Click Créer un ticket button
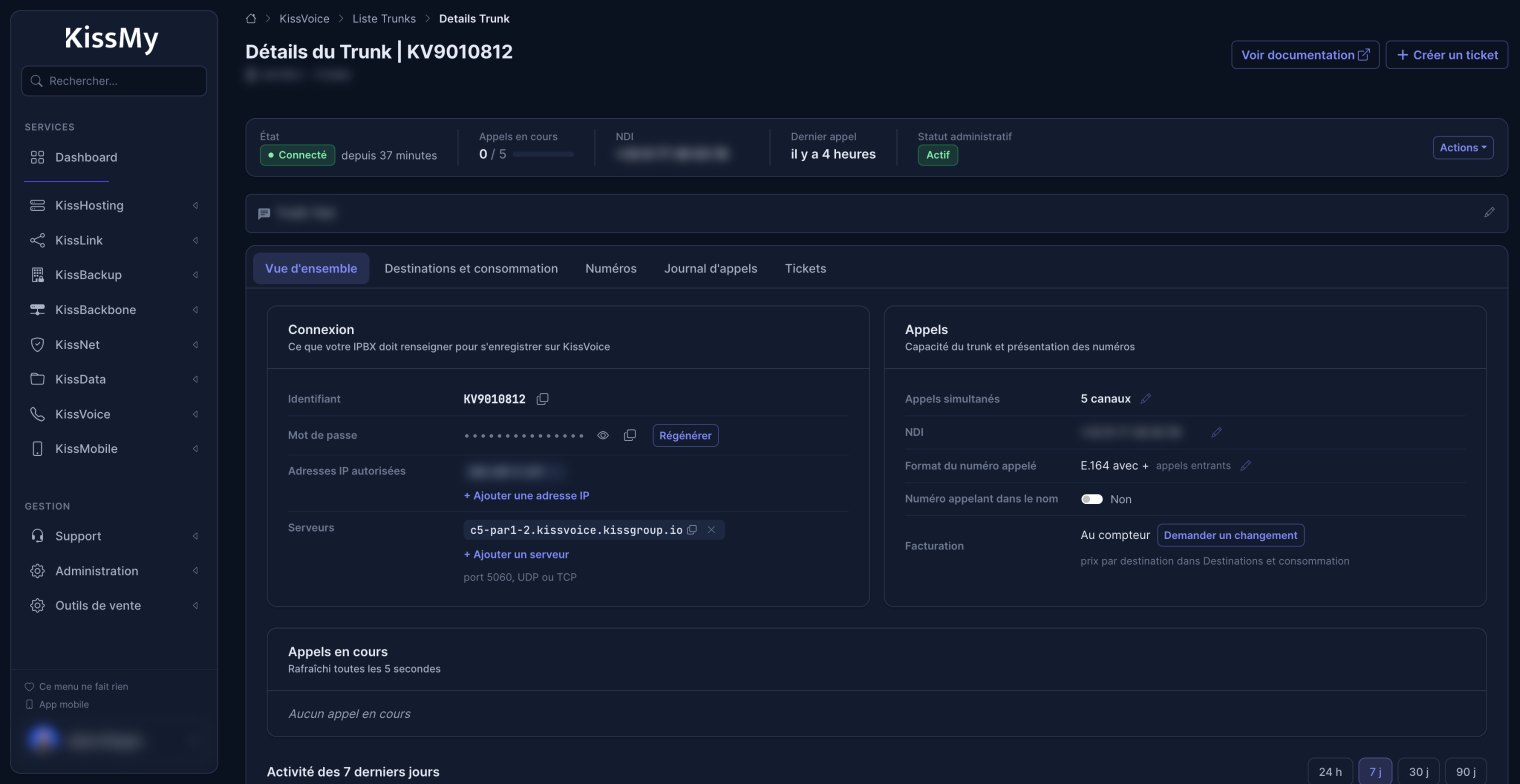The width and height of the screenshot is (1520, 784). tap(1447, 55)
